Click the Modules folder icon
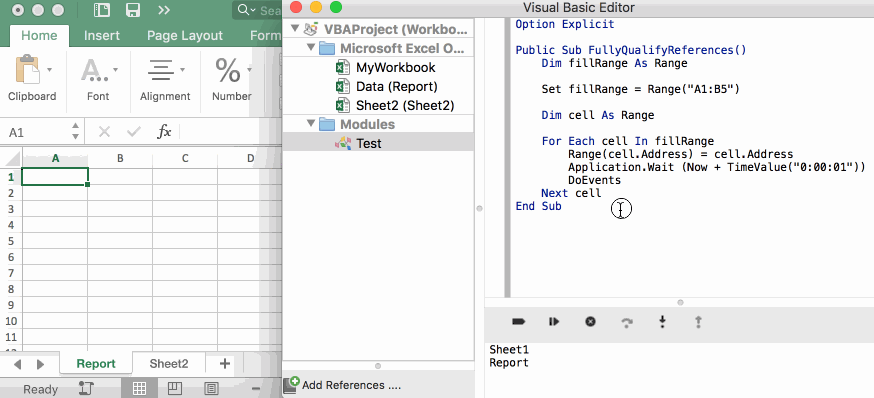The image size is (874, 398). pyautogui.click(x=327, y=124)
